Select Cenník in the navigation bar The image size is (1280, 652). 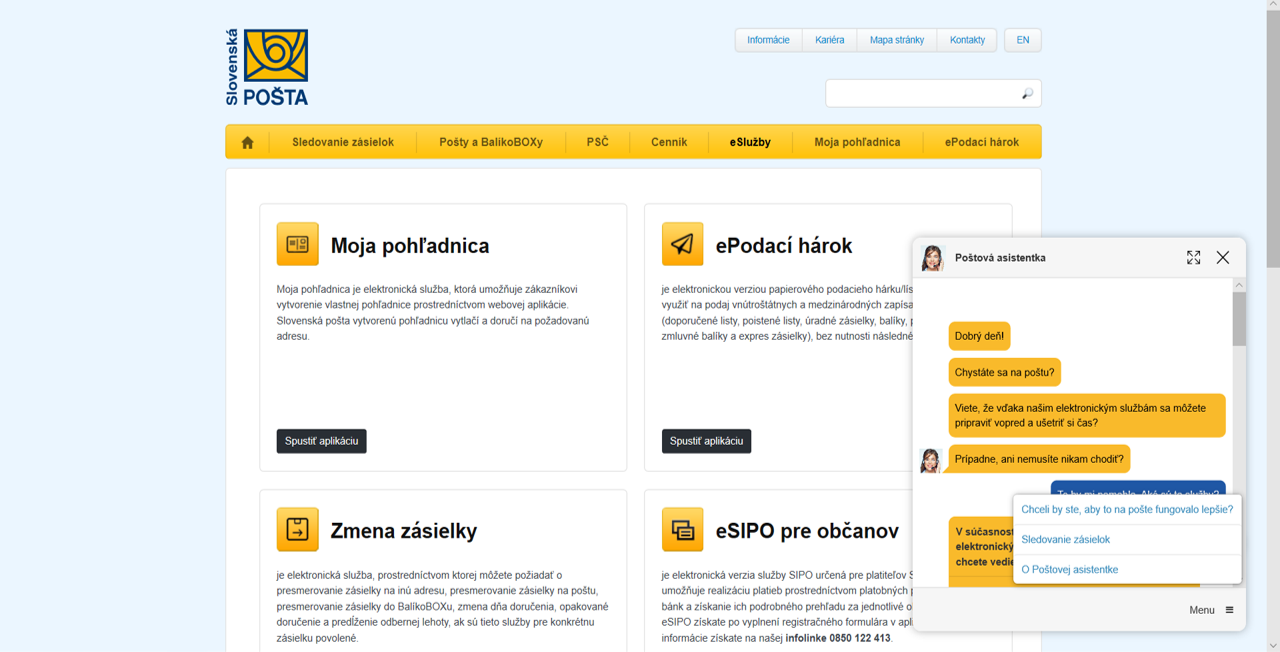click(x=669, y=142)
